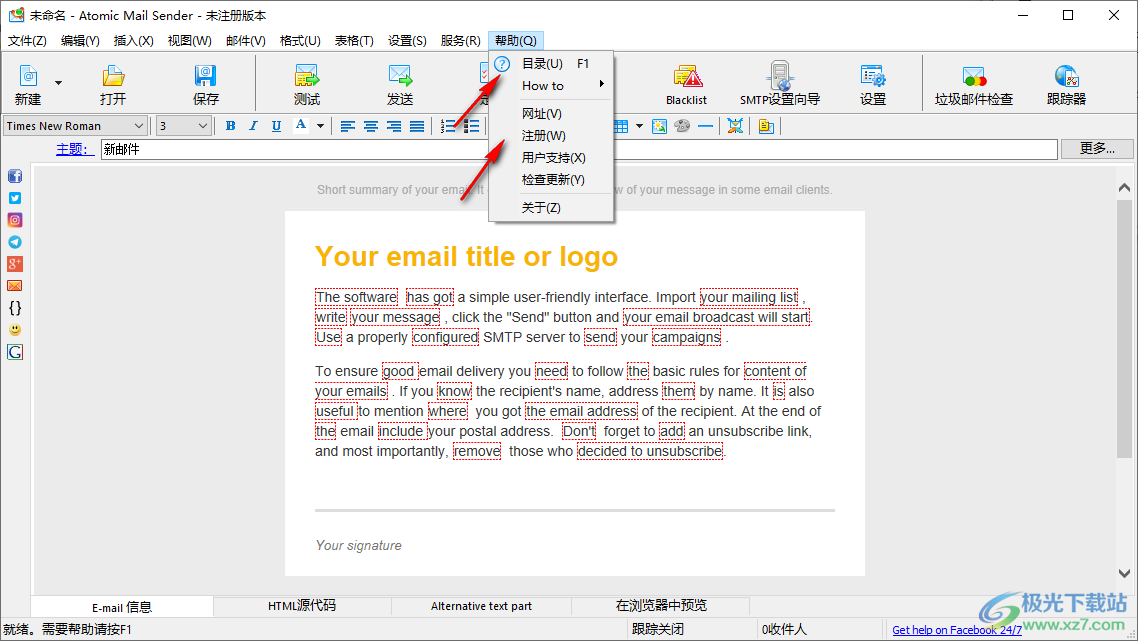
Task: Click the Test (测试) mail icon
Action: [306, 75]
